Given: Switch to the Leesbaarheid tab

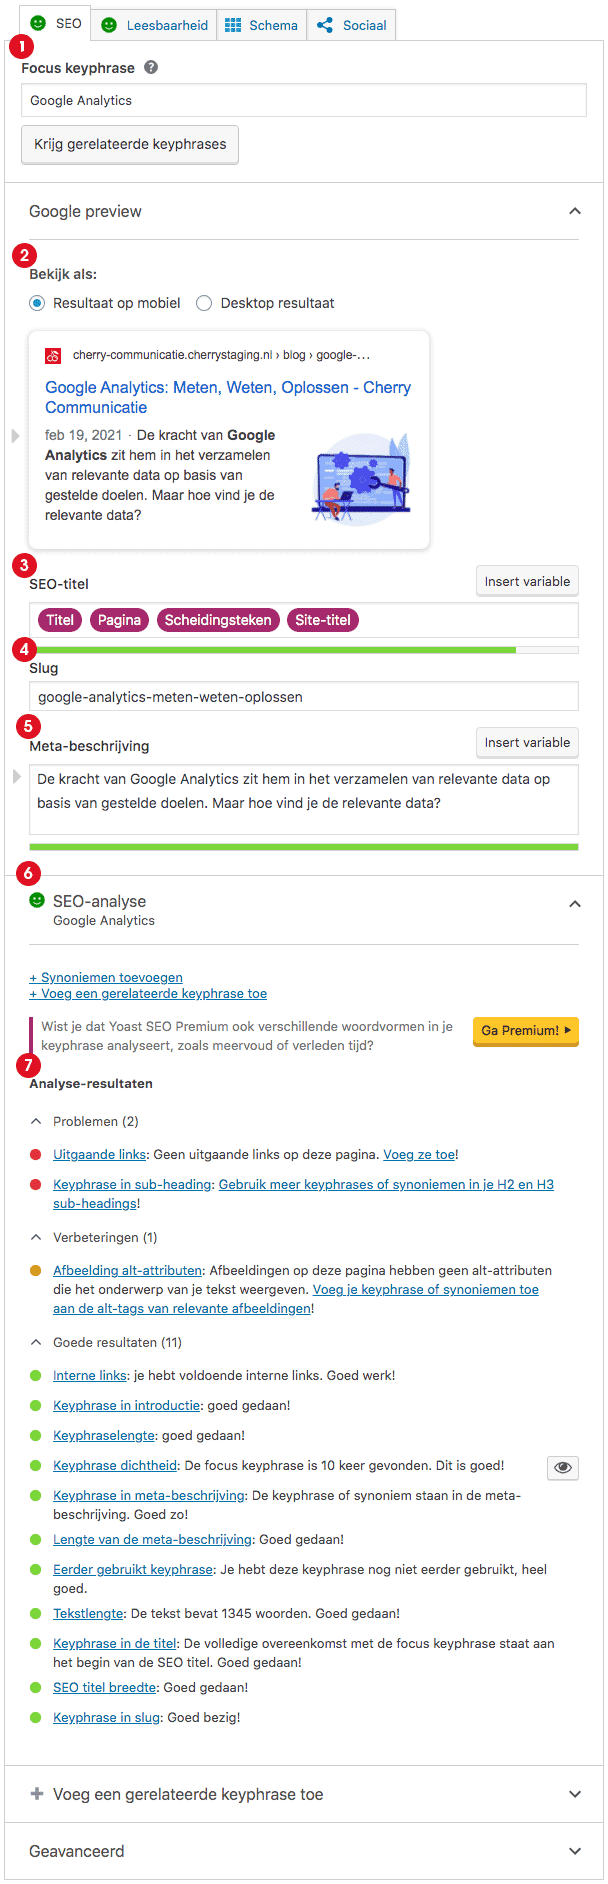Looking at the screenshot, I should tap(155, 25).
